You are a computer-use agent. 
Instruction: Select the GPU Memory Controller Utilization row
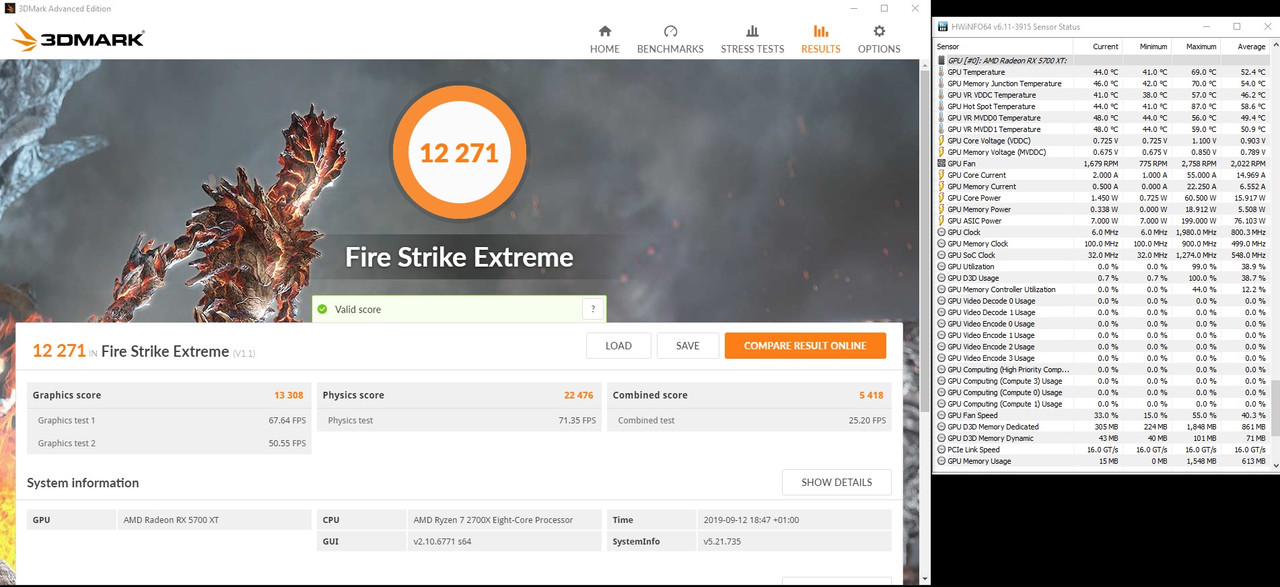point(1102,290)
